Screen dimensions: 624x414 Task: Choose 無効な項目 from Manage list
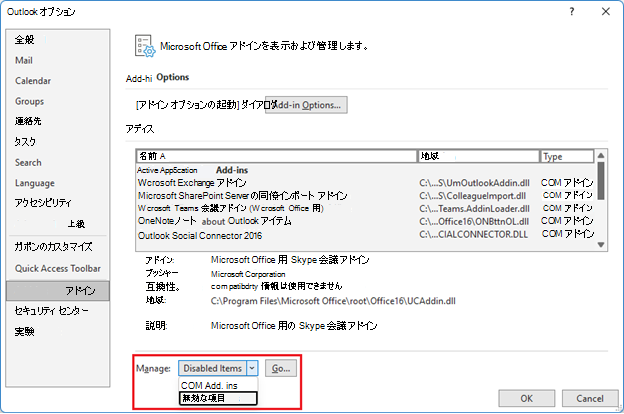(218, 398)
